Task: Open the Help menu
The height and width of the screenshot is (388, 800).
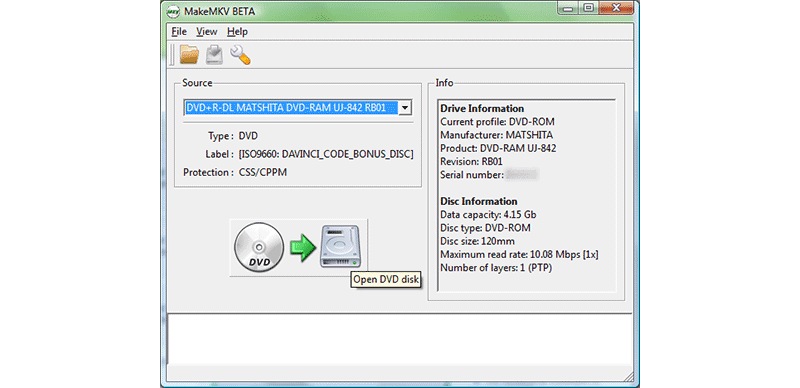Action: pos(237,32)
